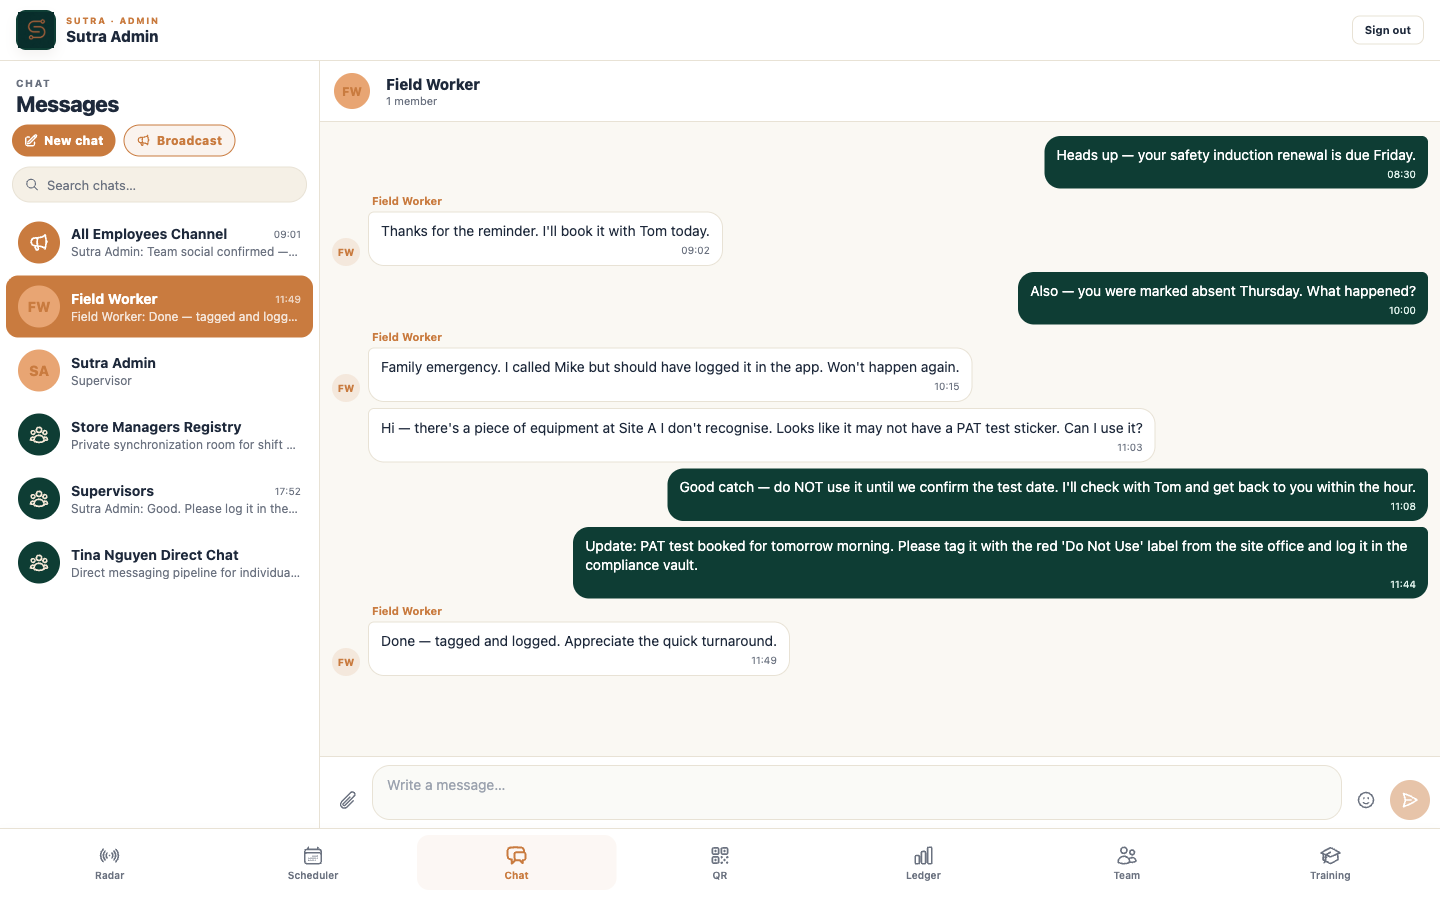Click the 'Update: PAT test booked' message
Image resolution: width=1440 pixels, height=900 pixels.
[1000, 563]
